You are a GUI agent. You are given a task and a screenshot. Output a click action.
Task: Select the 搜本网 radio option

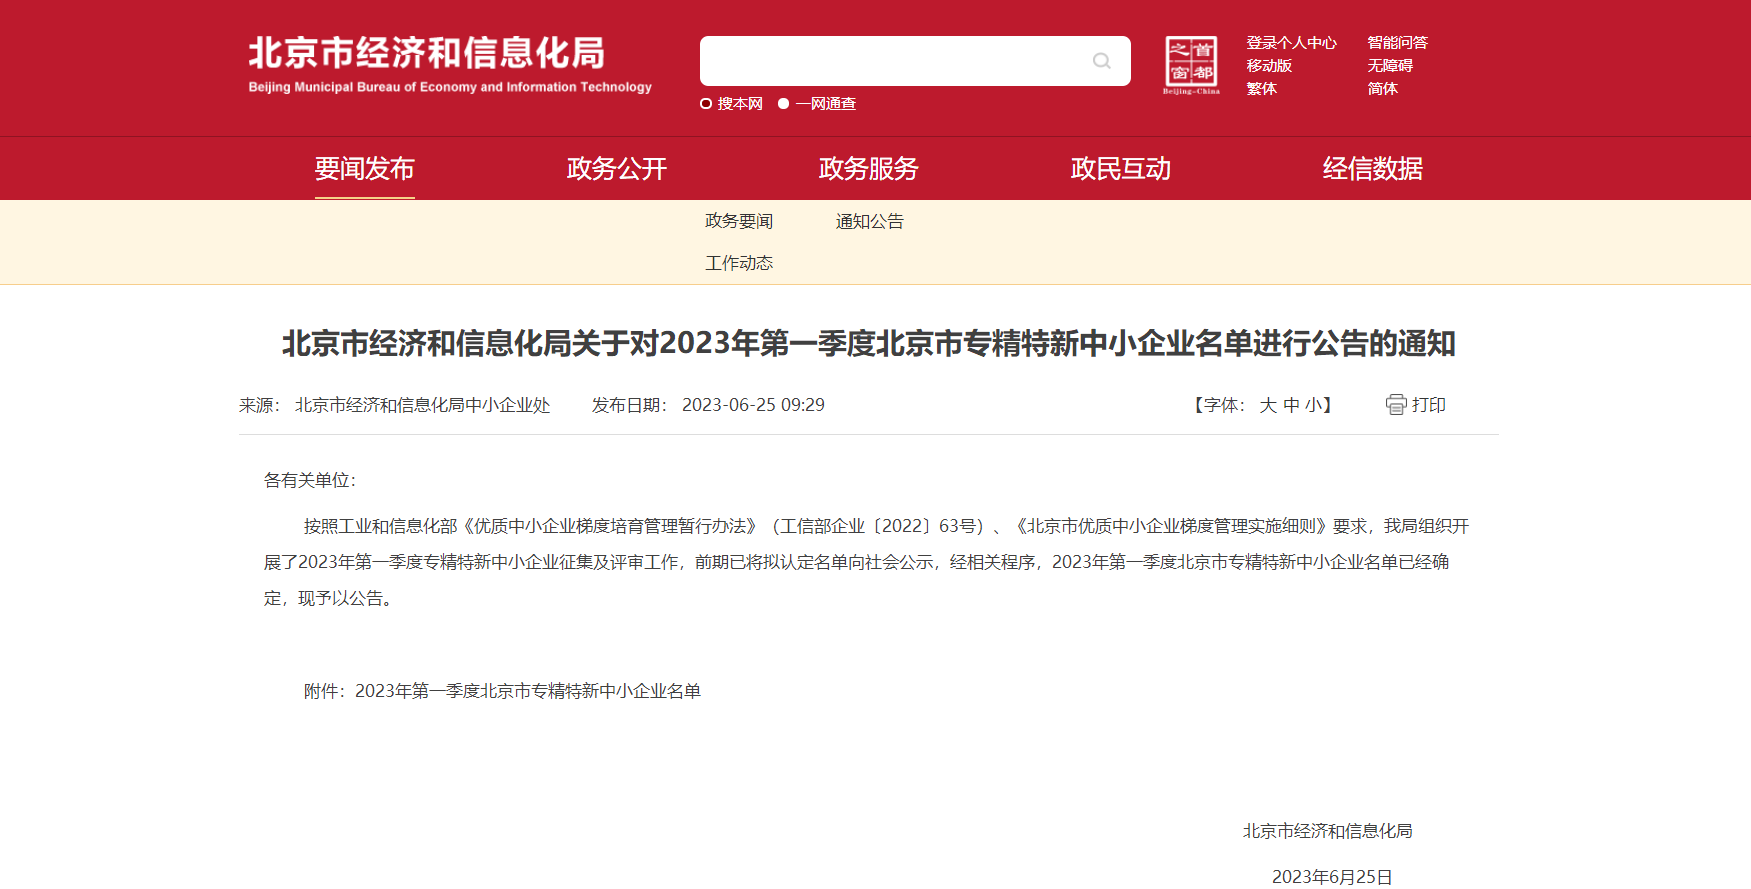pos(706,104)
